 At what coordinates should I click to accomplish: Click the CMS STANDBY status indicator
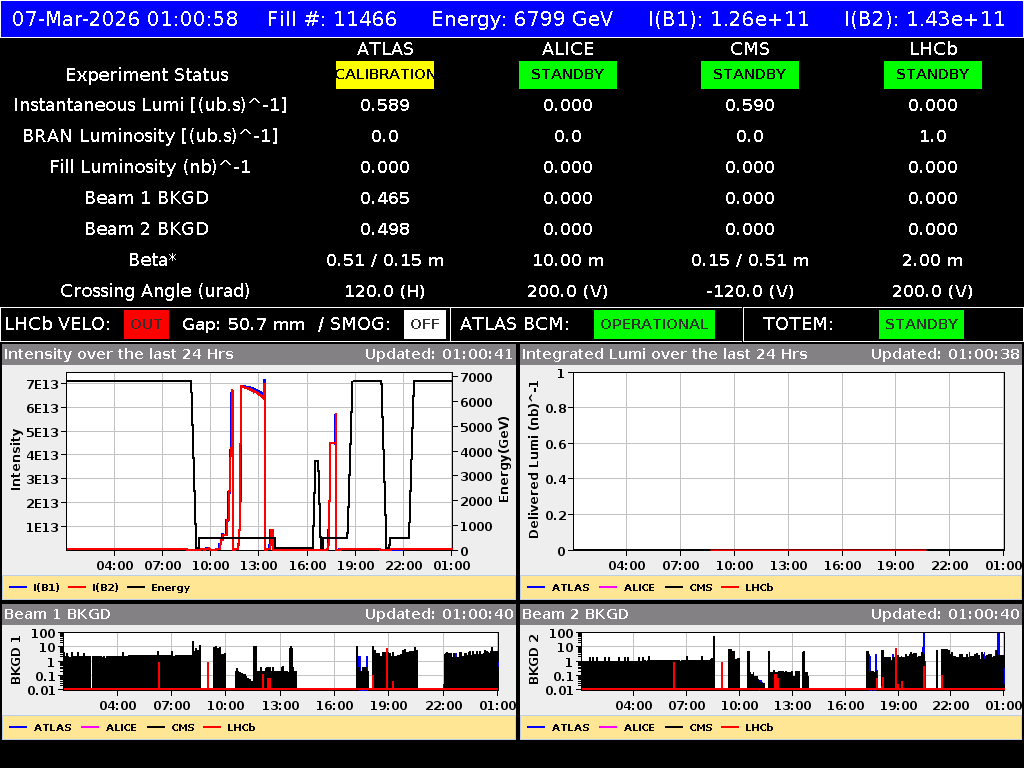[749, 74]
